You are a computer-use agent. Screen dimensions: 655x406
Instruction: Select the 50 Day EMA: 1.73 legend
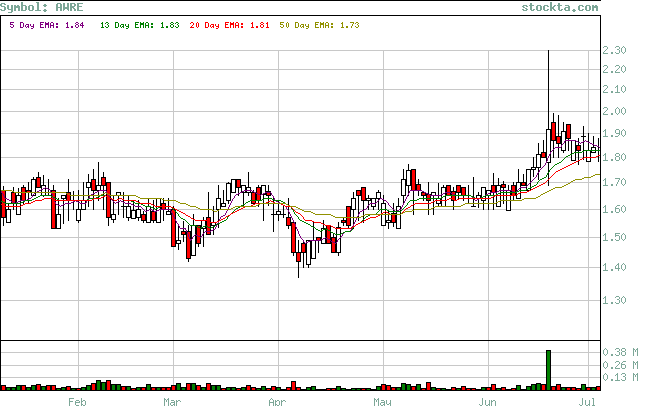click(320, 25)
